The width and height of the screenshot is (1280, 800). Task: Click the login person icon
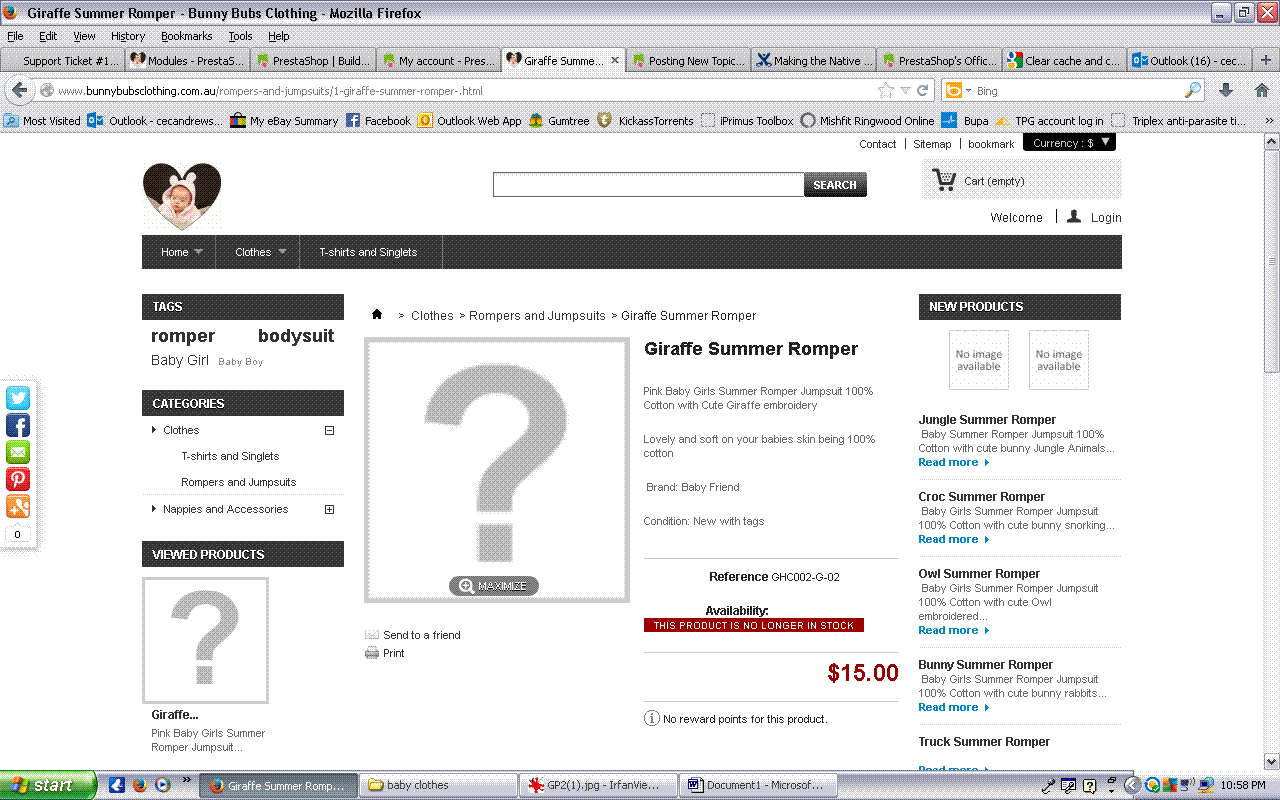pos(1074,216)
